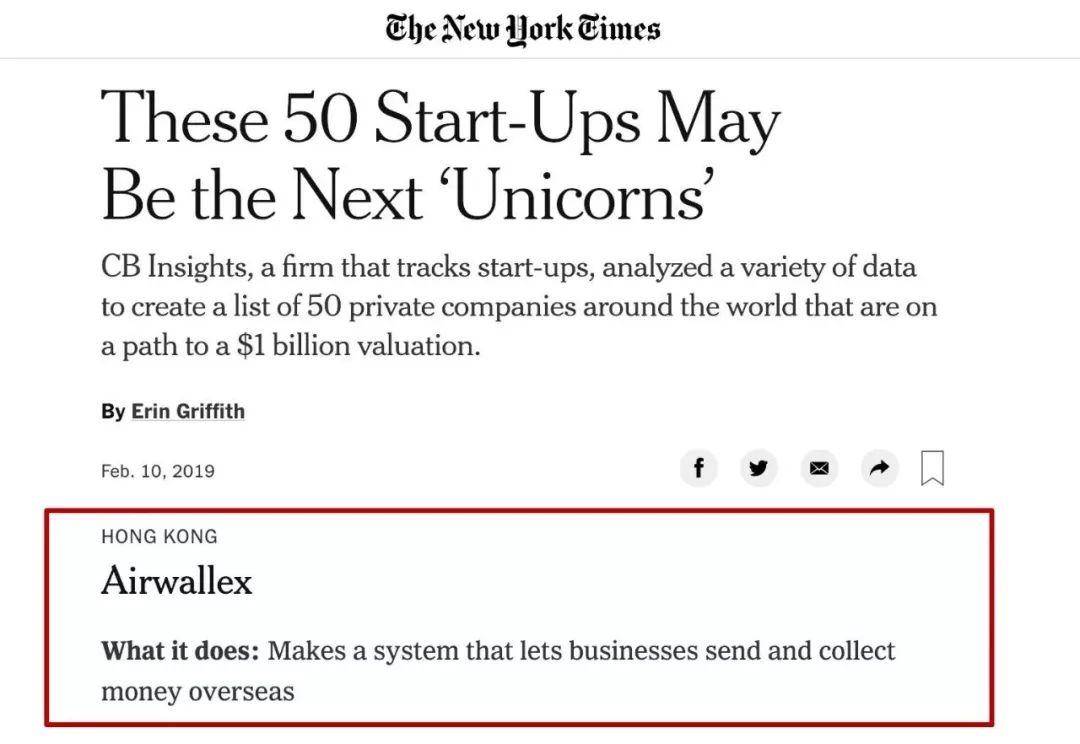
Task: Open Erin Griffith's author page
Action: pos(188,411)
